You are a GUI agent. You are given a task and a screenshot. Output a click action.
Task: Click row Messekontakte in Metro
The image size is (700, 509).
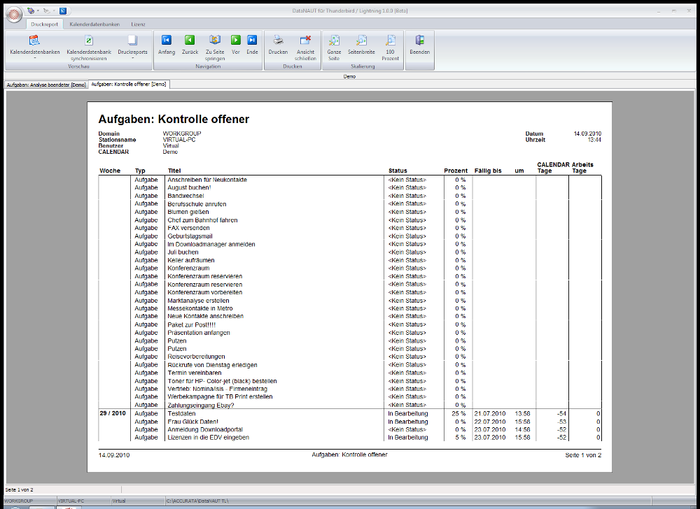click(350, 309)
